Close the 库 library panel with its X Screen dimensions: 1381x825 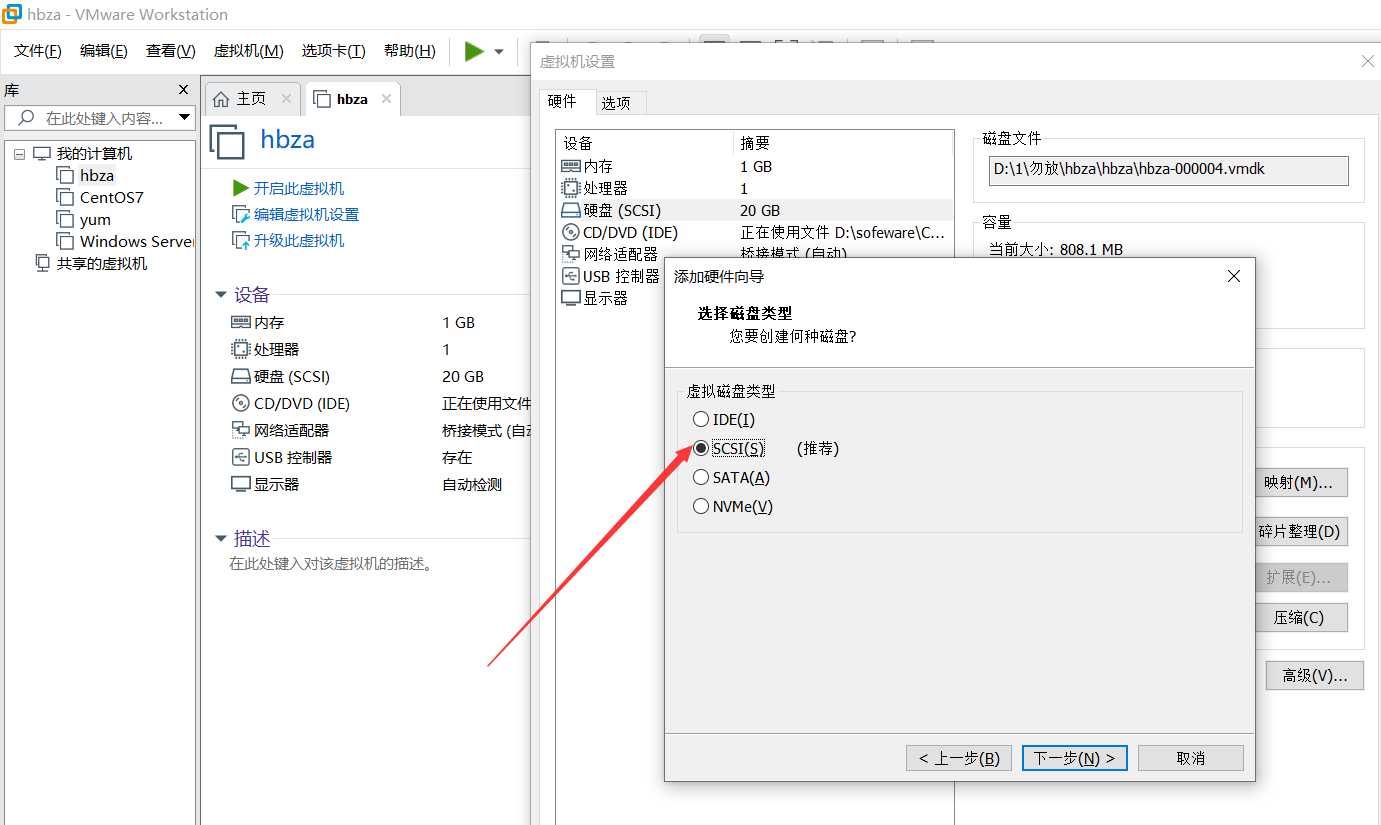(183, 89)
